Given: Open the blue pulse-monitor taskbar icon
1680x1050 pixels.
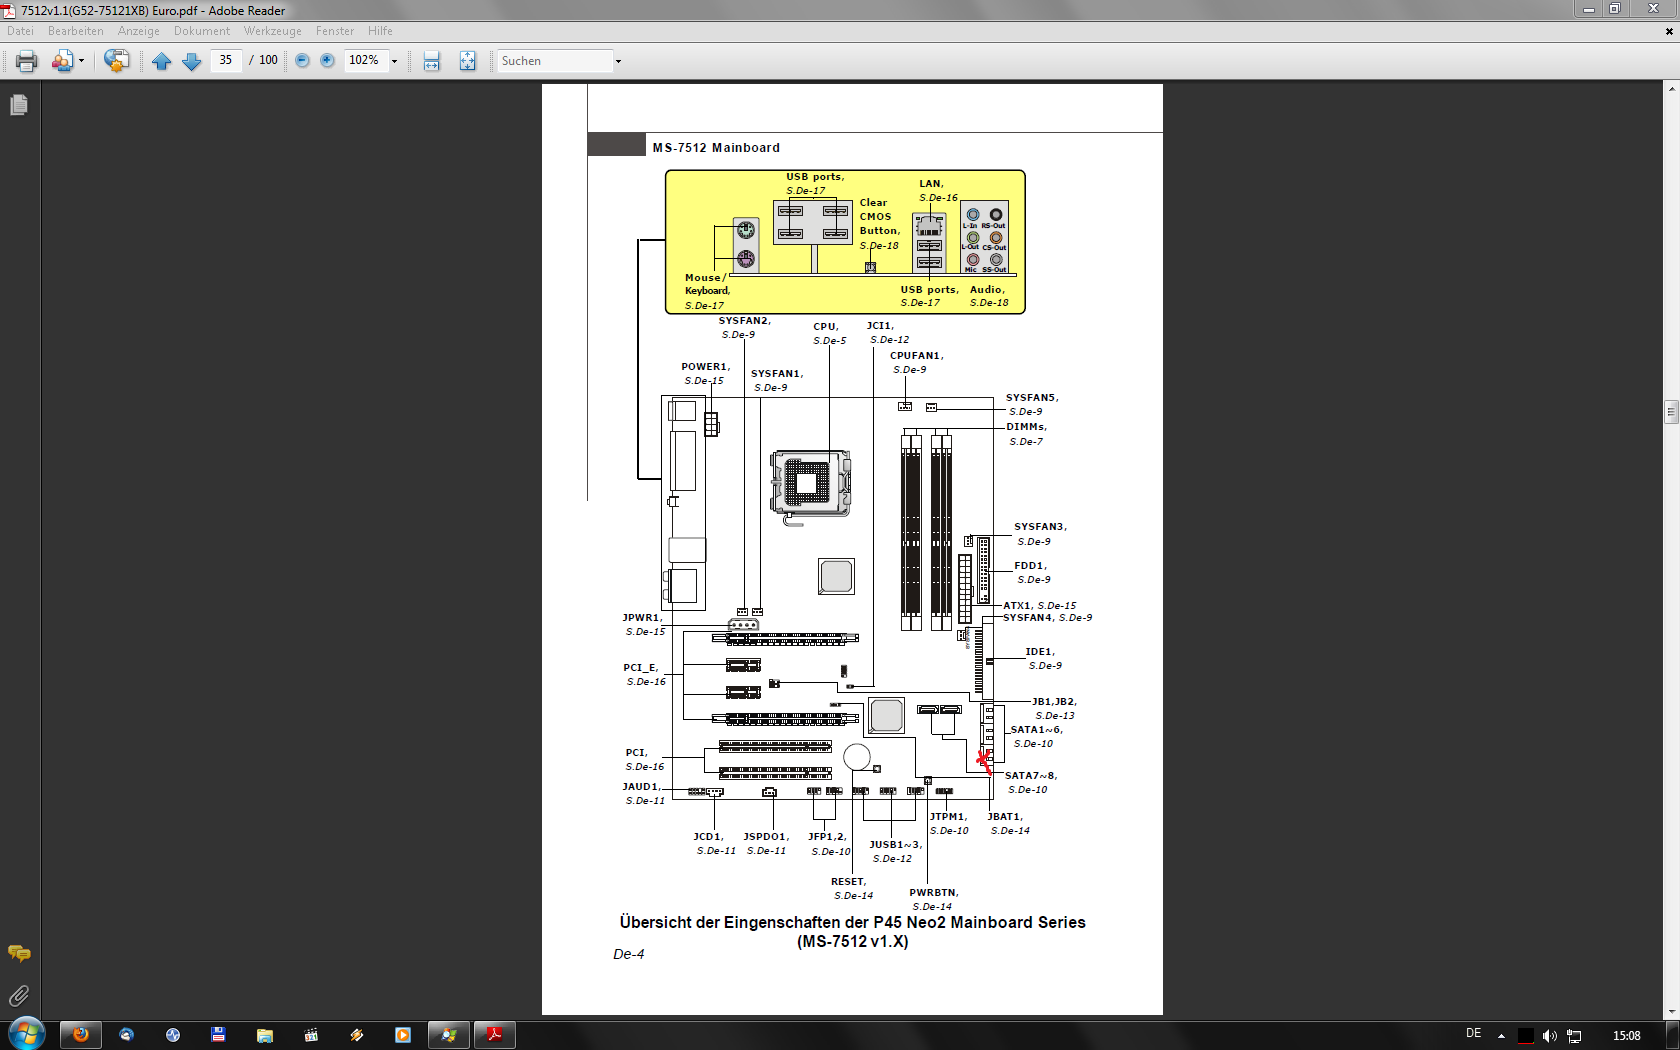Looking at the screenshot, I should 173,1035.
